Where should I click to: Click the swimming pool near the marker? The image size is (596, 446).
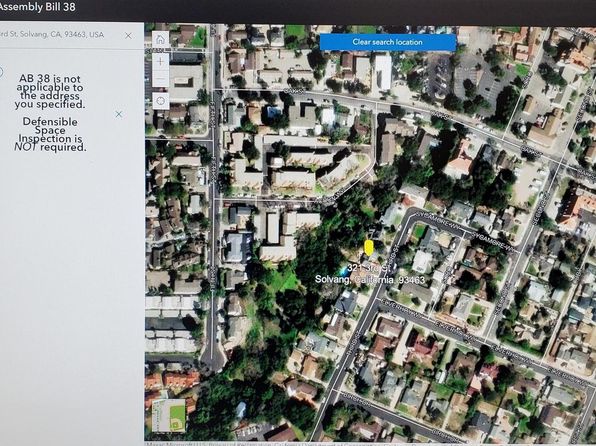(x=344, y=271)
